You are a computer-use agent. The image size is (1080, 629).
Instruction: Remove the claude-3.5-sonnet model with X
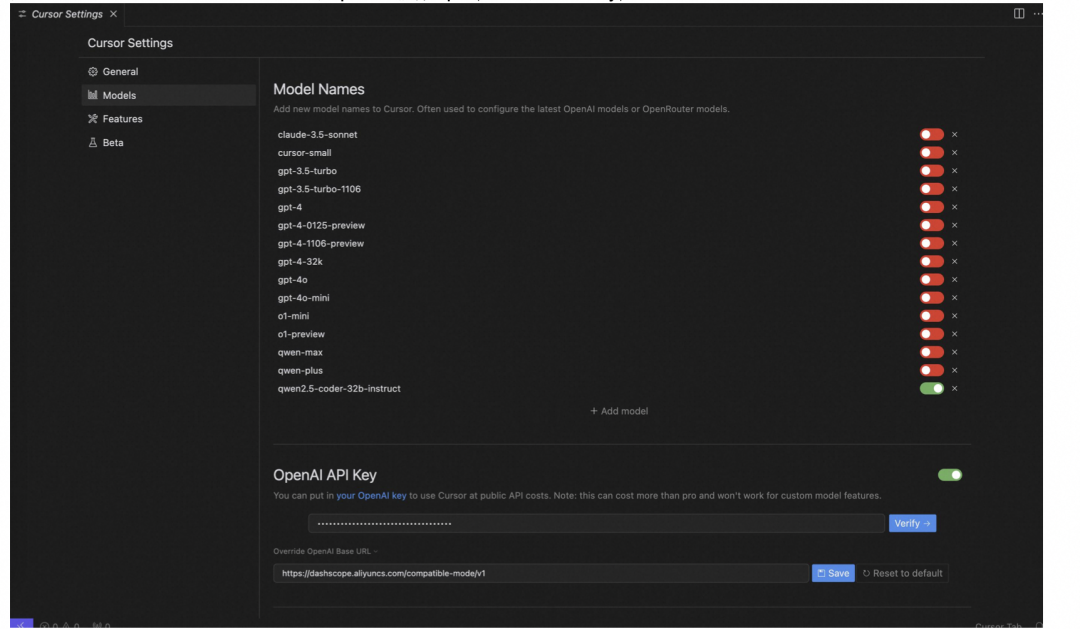(x=954, y=135)
